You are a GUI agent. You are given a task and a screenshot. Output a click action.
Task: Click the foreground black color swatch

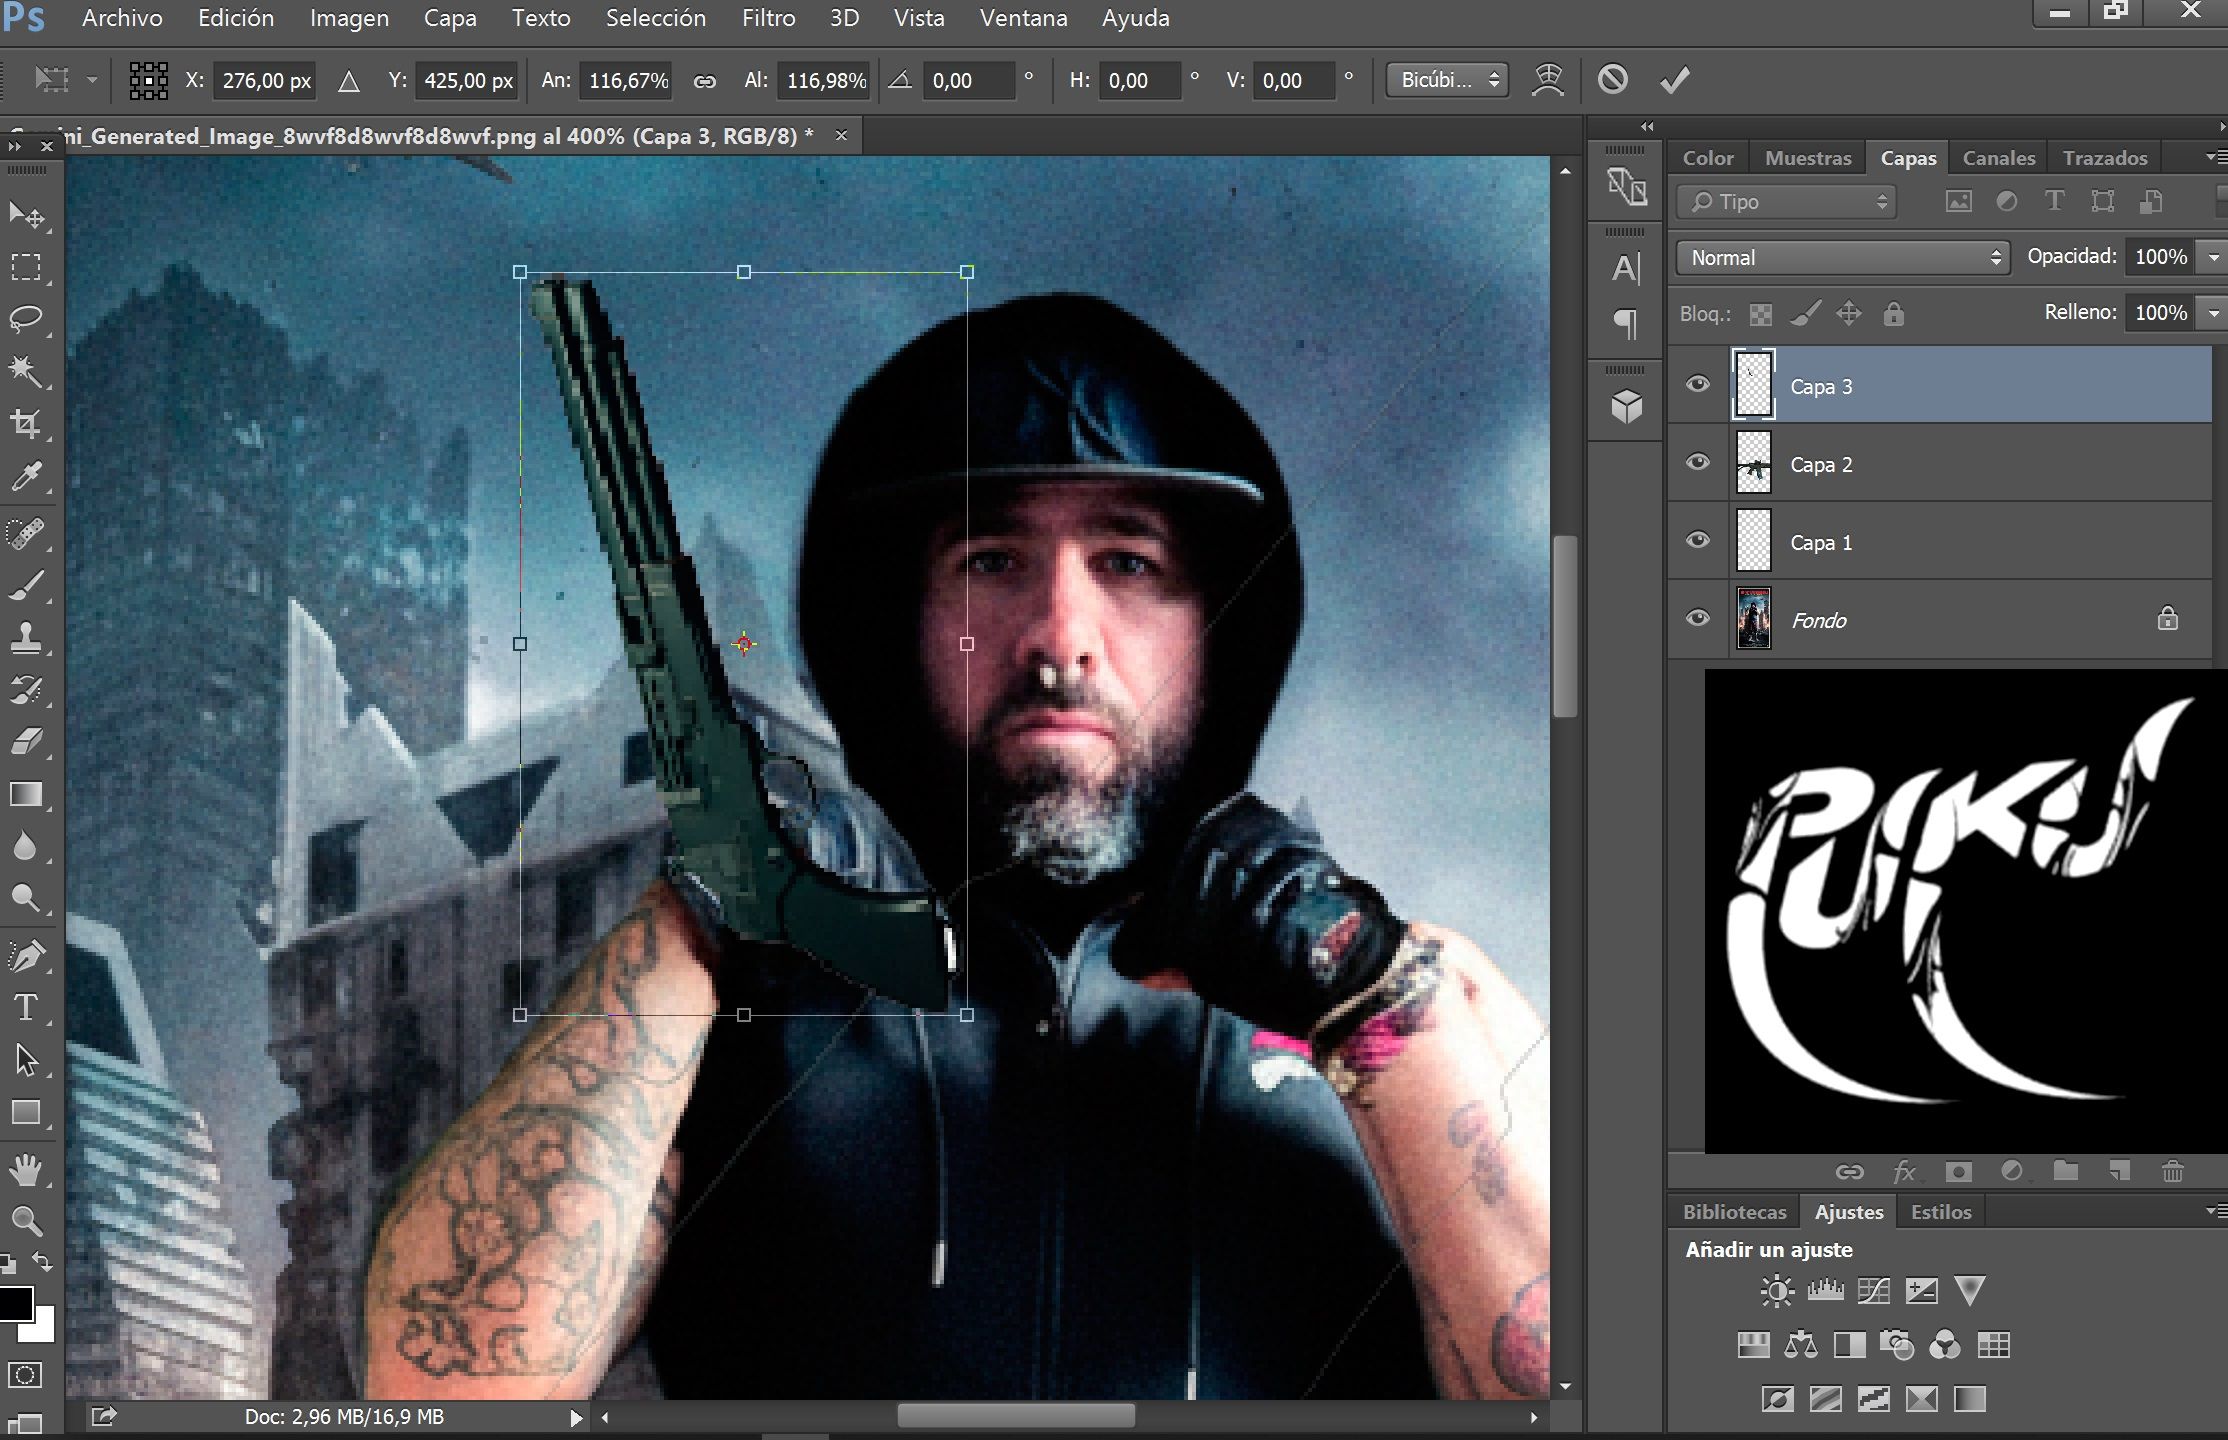pos(15,1303)
